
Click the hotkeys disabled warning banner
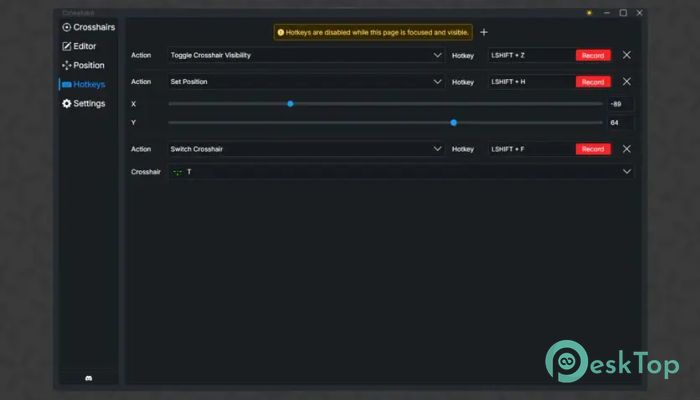373,32
